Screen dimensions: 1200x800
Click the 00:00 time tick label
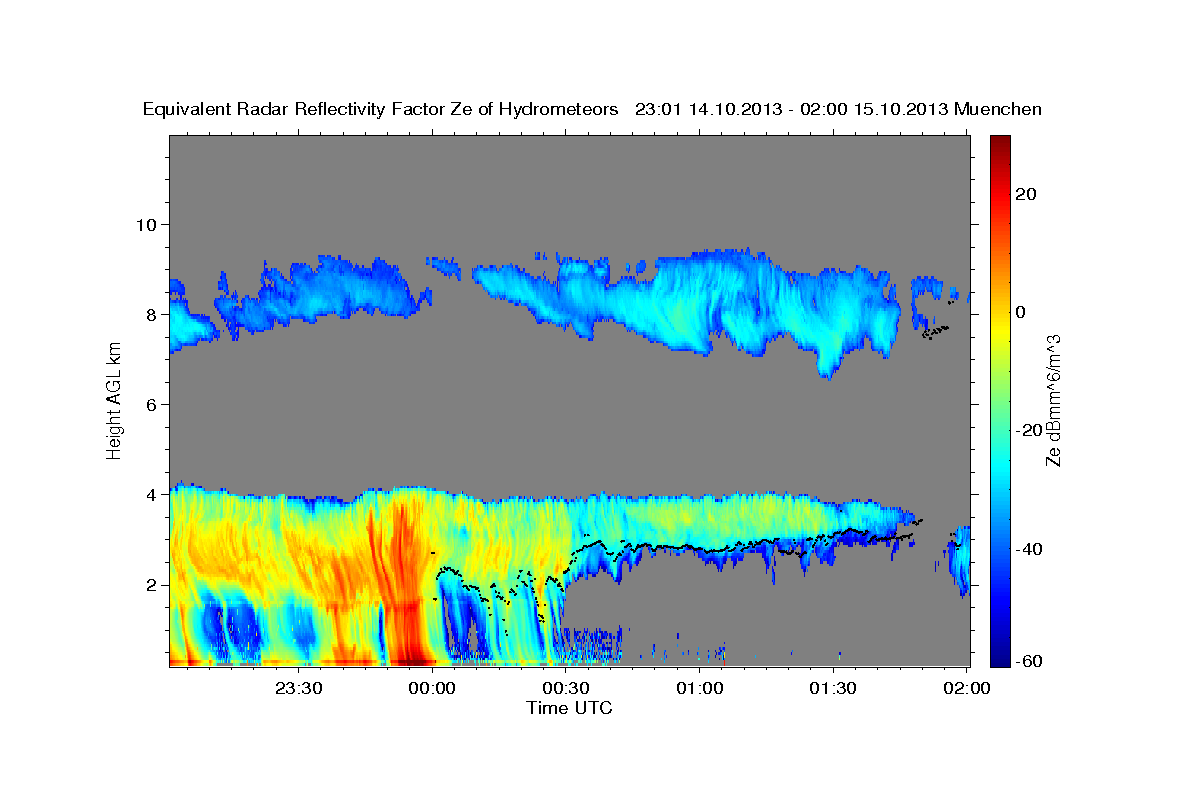pos(433,688)
